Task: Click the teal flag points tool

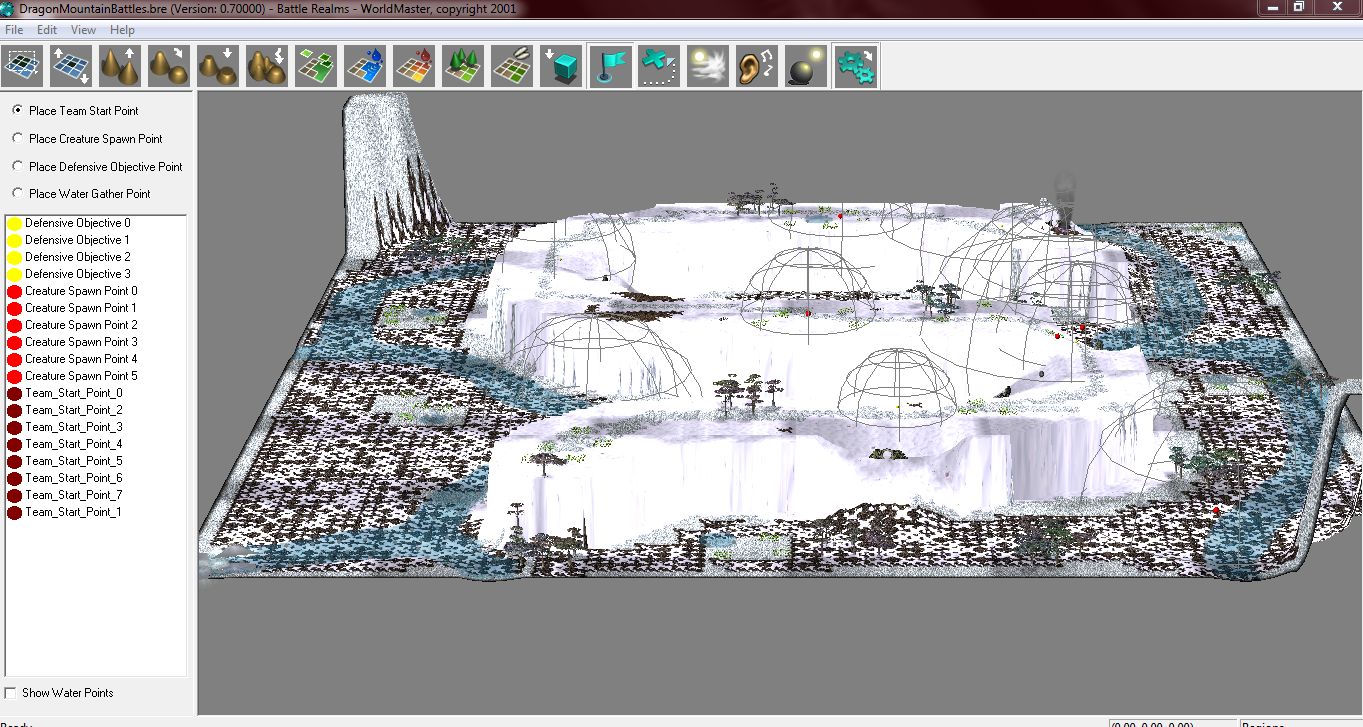Action: 610,66
